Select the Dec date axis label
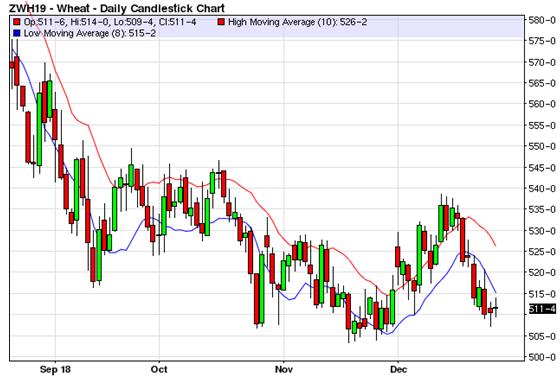 (x=398, y=370)
